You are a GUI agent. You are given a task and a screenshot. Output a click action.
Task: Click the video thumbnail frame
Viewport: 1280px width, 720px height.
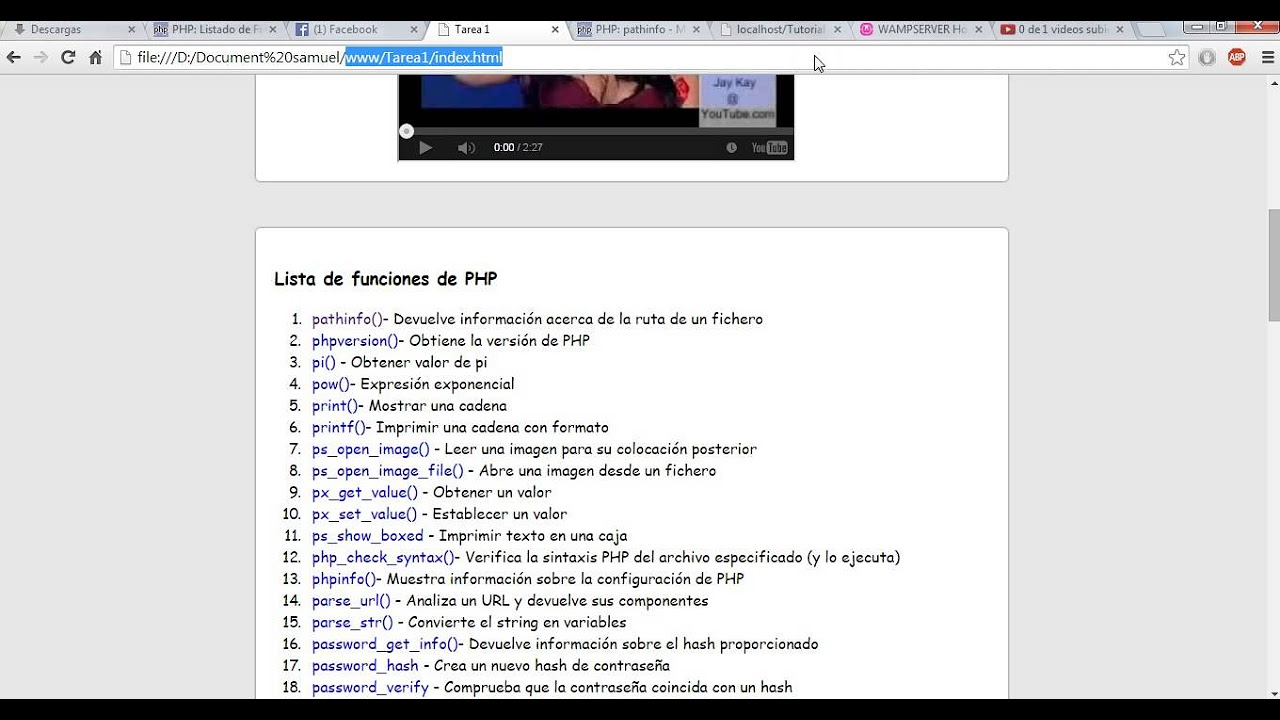coord(596,100)
